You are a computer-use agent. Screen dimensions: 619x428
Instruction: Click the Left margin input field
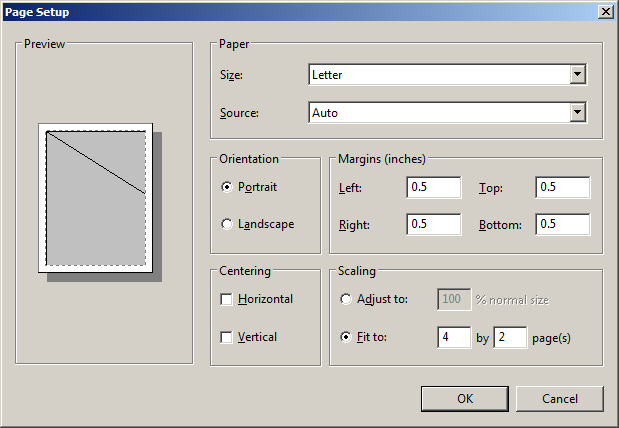(433, 187)
